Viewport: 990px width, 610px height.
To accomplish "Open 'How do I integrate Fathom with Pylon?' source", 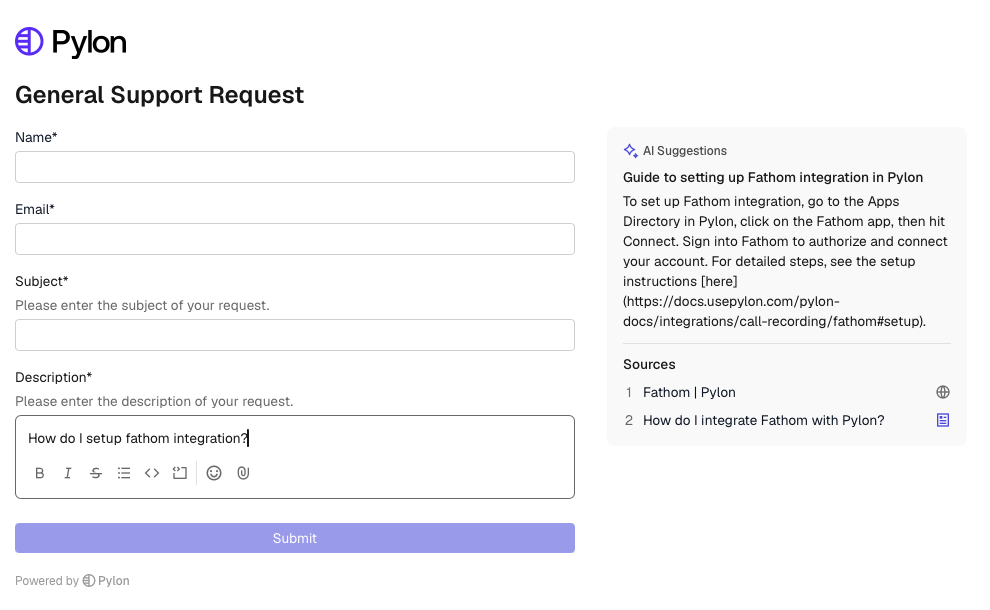I will click(x=763, y=420).
